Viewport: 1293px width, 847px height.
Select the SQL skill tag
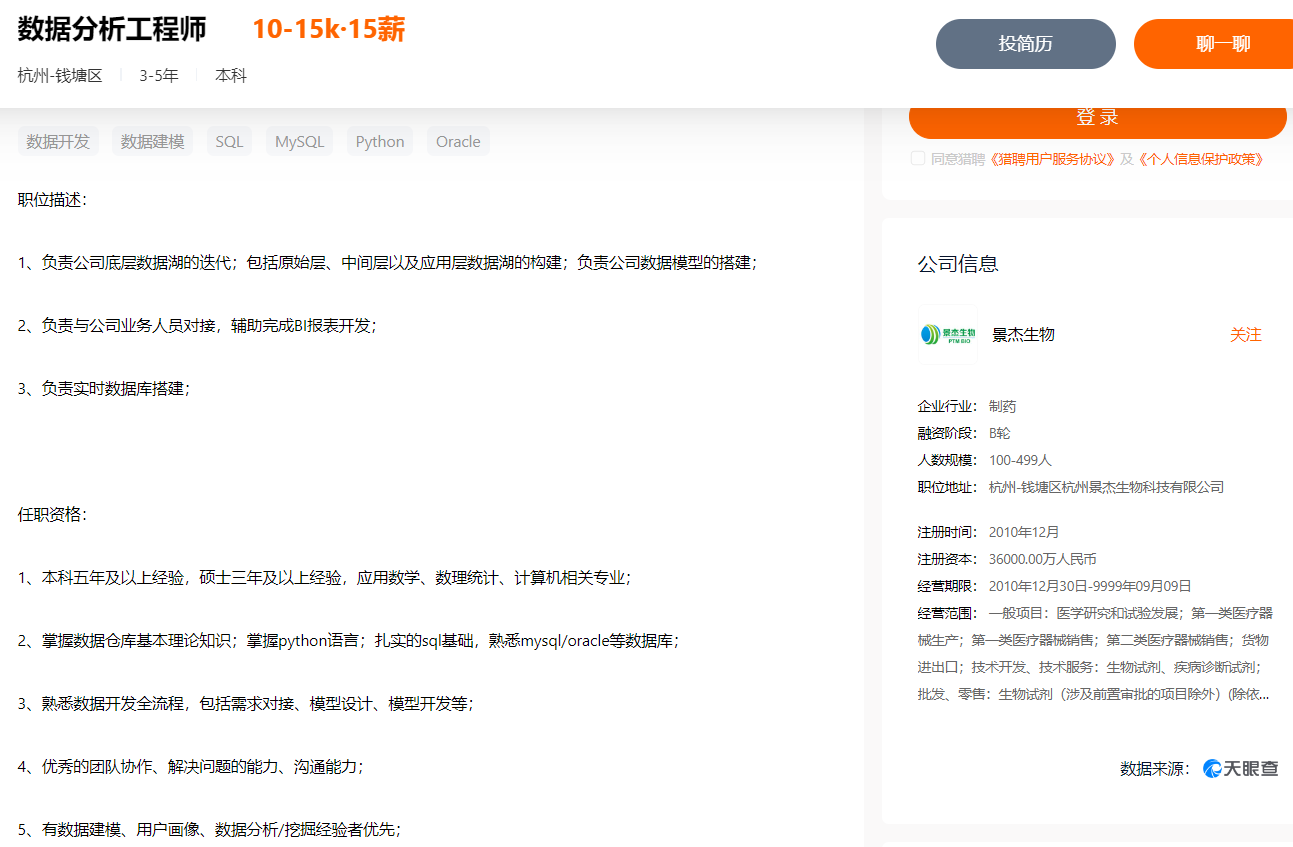pyautogui.click(x=229, y=142)
